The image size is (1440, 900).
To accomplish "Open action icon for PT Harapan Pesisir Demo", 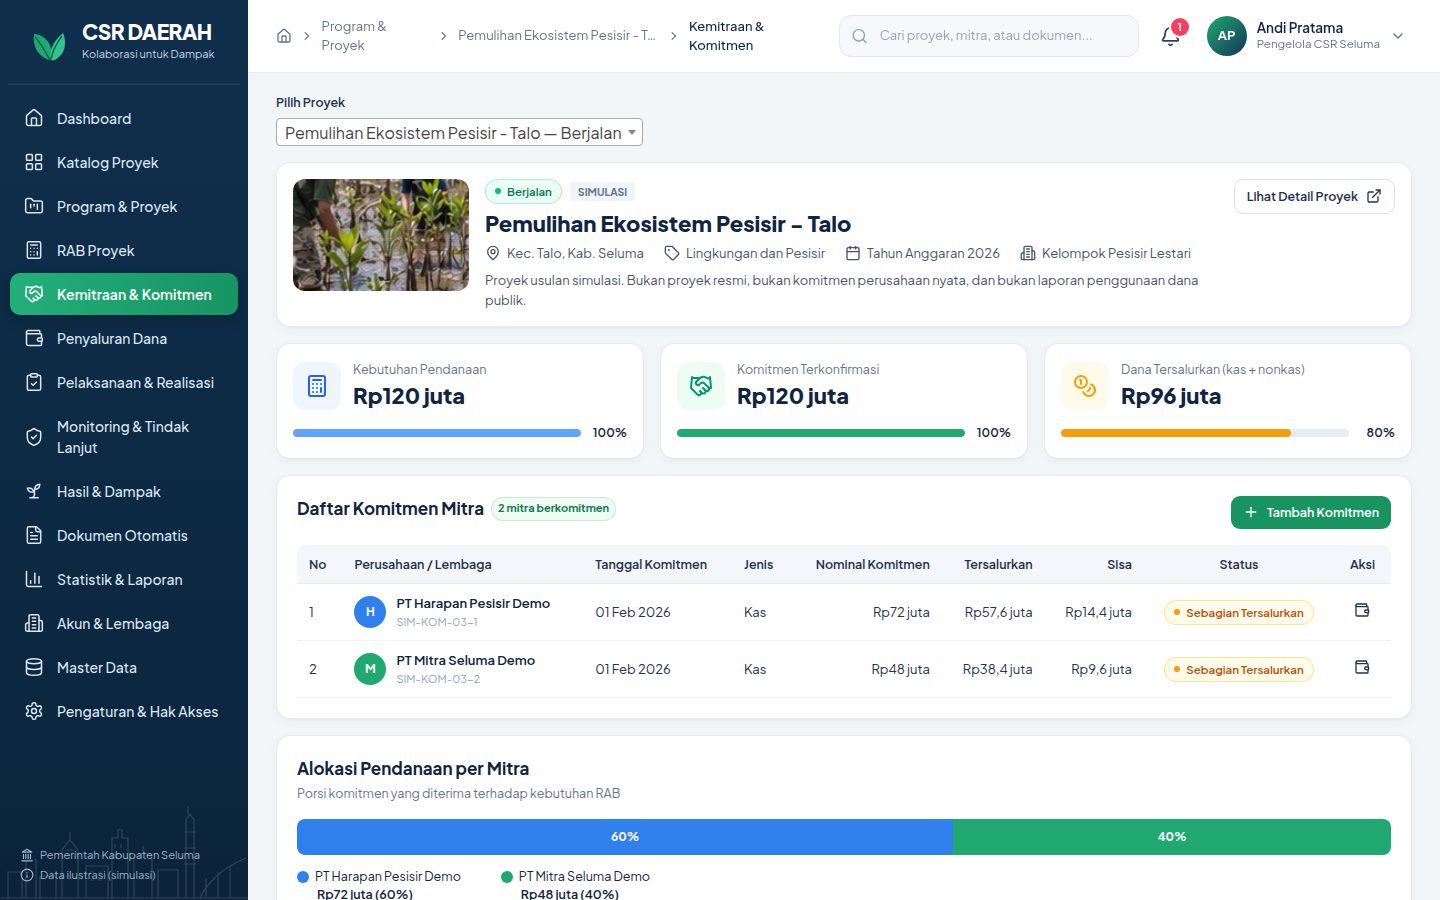I will tap(1362, 610).
